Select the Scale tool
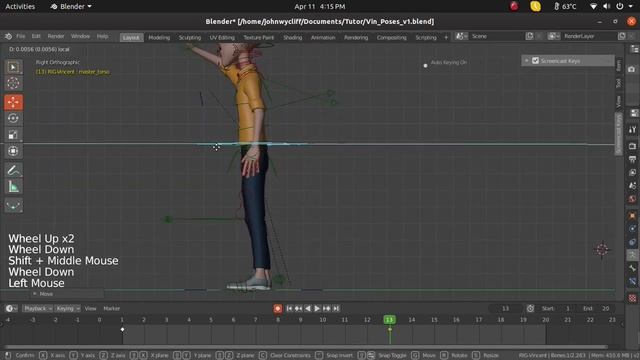 (x=13, y=135)
